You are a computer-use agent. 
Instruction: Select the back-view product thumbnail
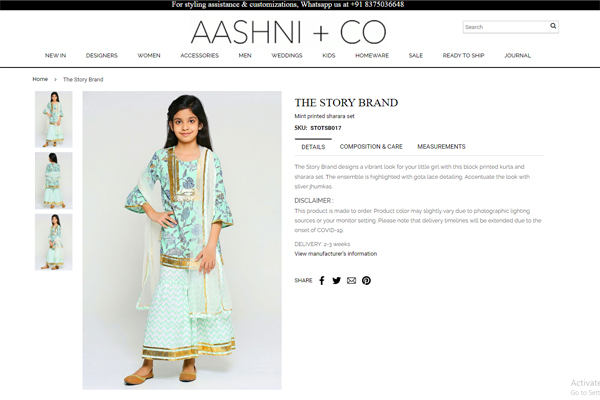tap(54, 181)
